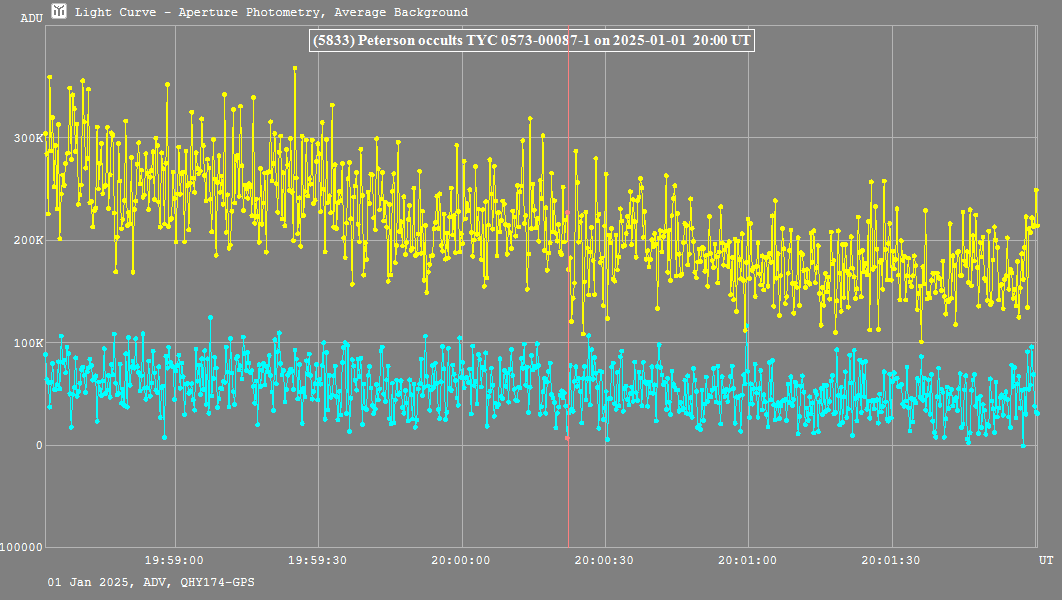Image resolution: width=1062 pixels, height=600 pixels.
Task: Click the light curve app icon in title bar
Action: (59, 12)
